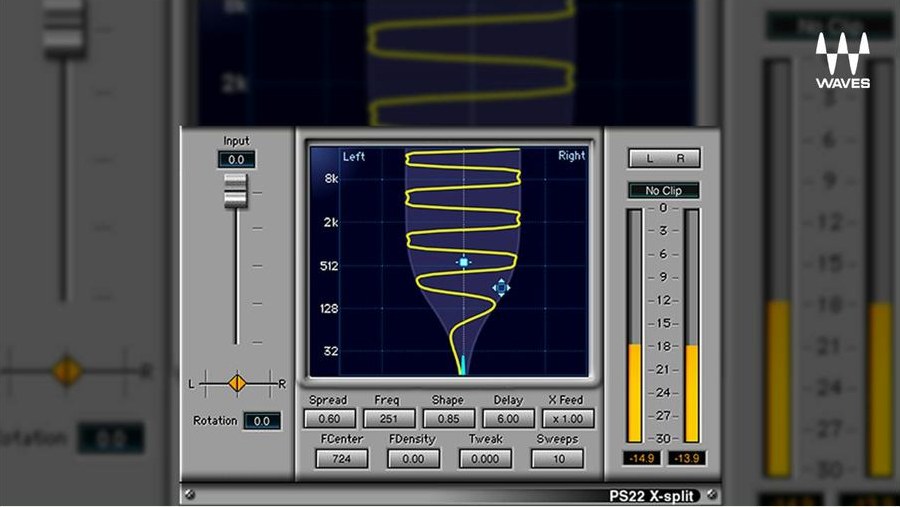Click the orange L/R rotation diamond handle
Screen dimensions: 900x507
[x=237, y=382]
